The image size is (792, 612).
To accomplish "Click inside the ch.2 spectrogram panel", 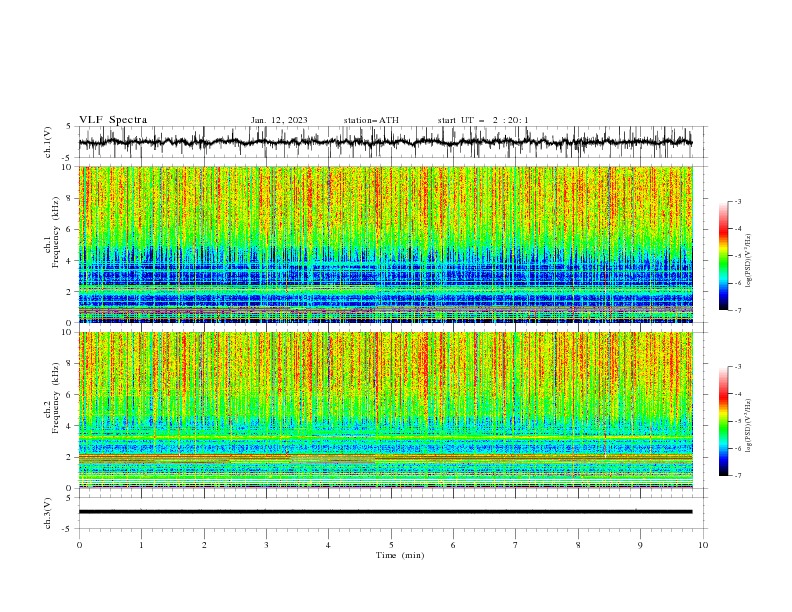I will pyautogui.click(x=385, y=410).
